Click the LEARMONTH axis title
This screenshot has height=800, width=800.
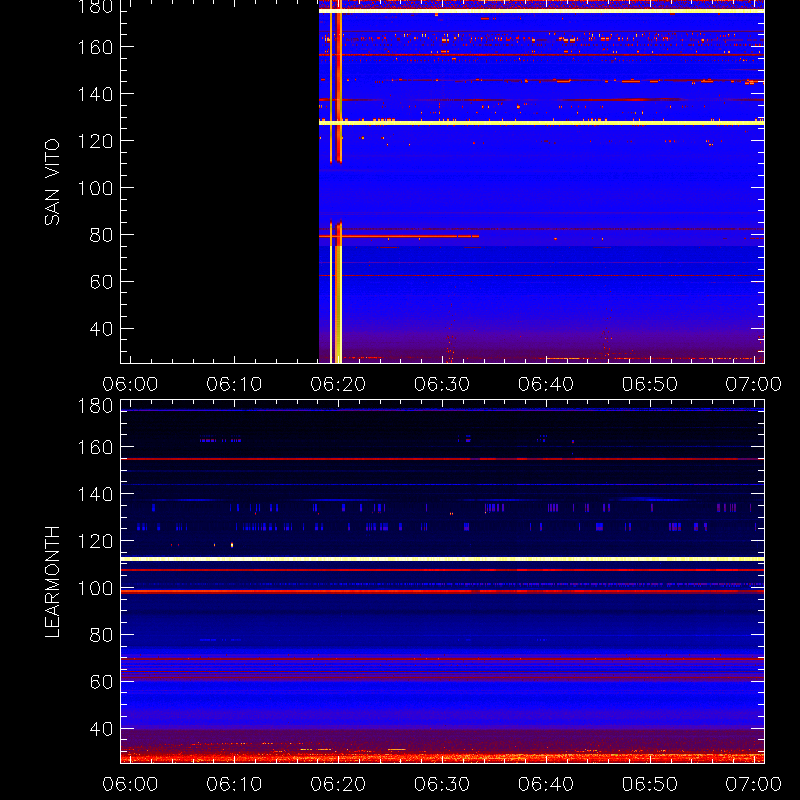(52, 582)
